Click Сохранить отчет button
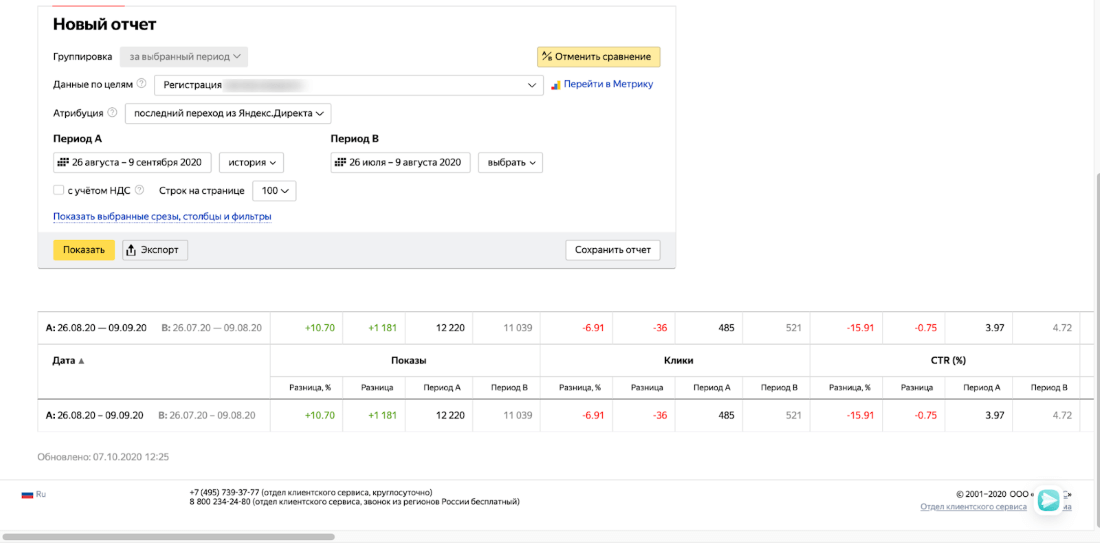 (612, 250)
